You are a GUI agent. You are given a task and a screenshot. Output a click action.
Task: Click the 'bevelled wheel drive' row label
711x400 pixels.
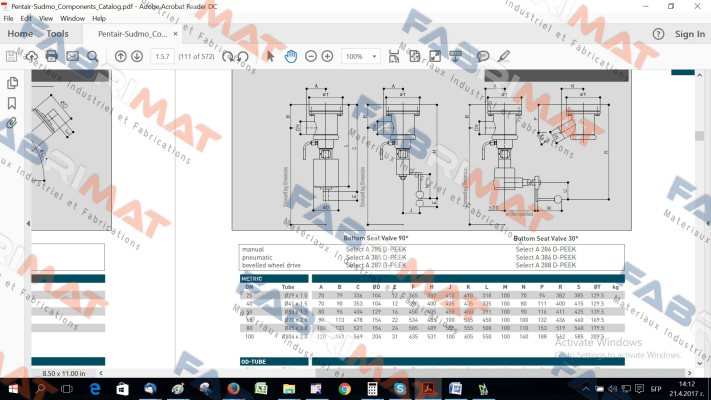coord(271,265)
